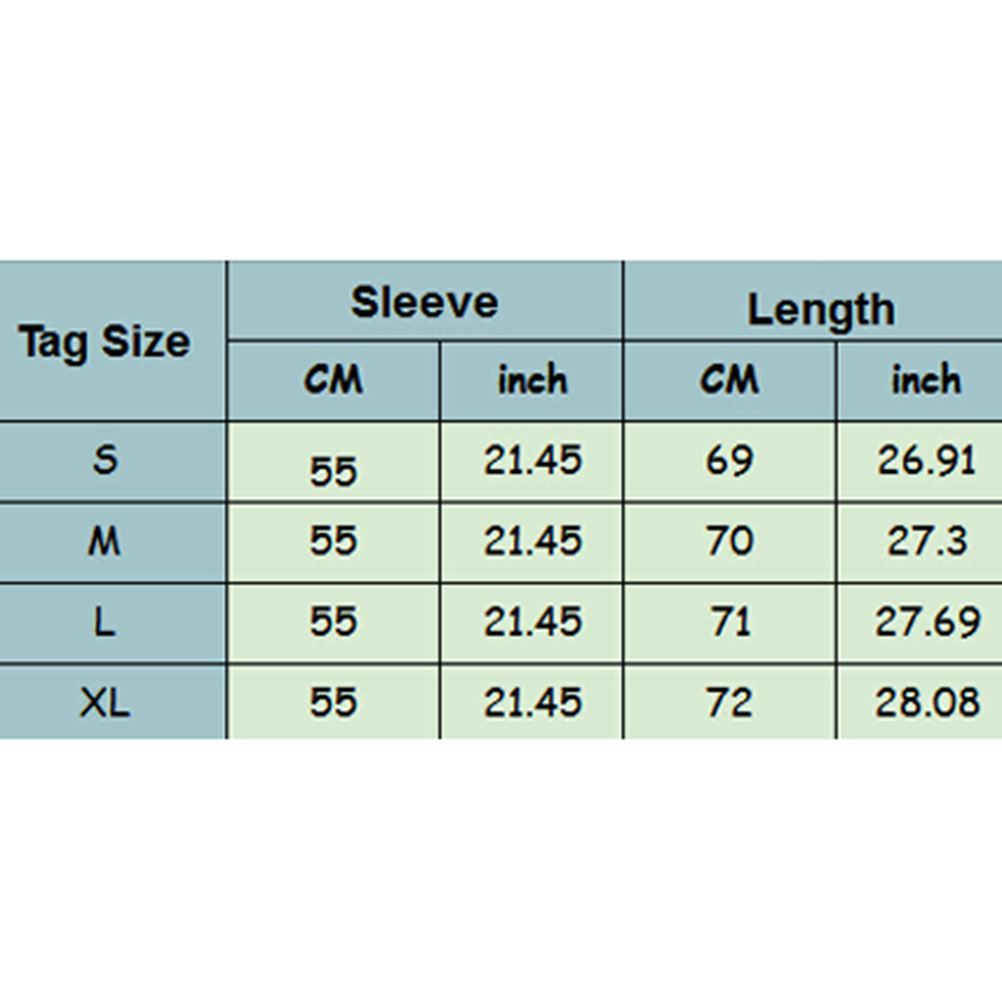Select the XL tag size row label

[105, 703]
